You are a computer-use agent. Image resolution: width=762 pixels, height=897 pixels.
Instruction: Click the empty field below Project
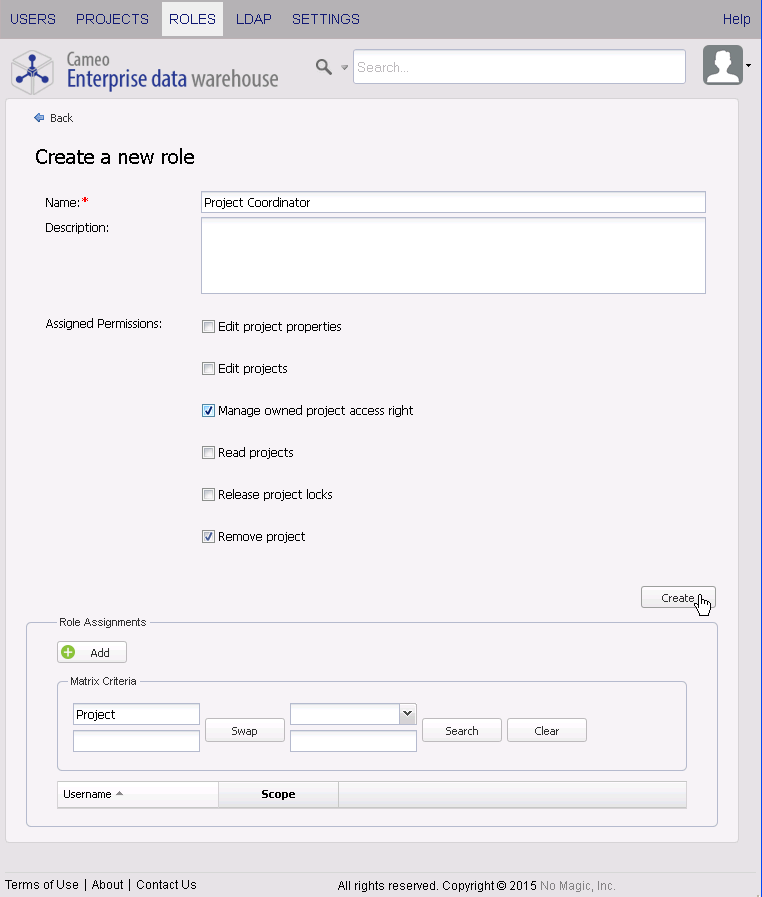pyautogui.click(x=136, y=741)
